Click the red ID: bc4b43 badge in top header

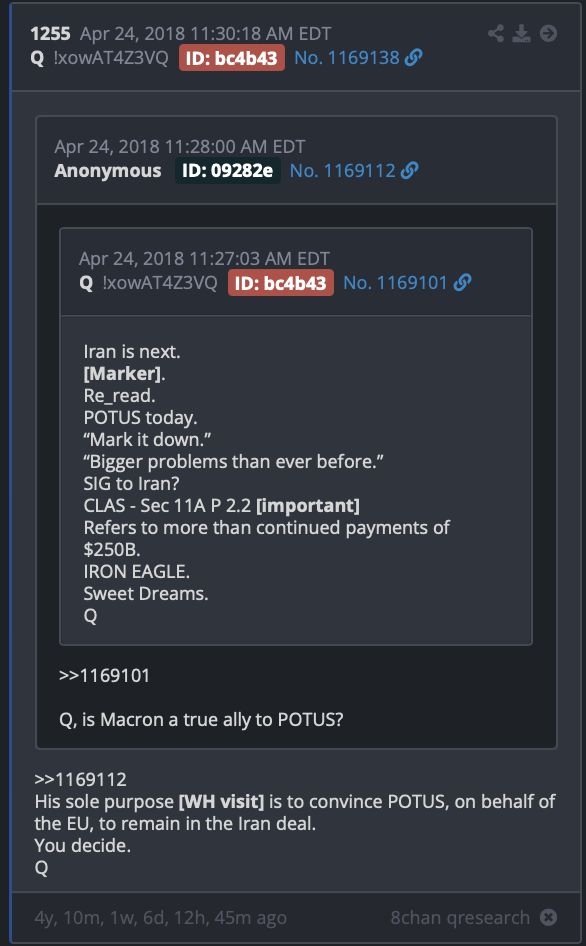[232, 59]
